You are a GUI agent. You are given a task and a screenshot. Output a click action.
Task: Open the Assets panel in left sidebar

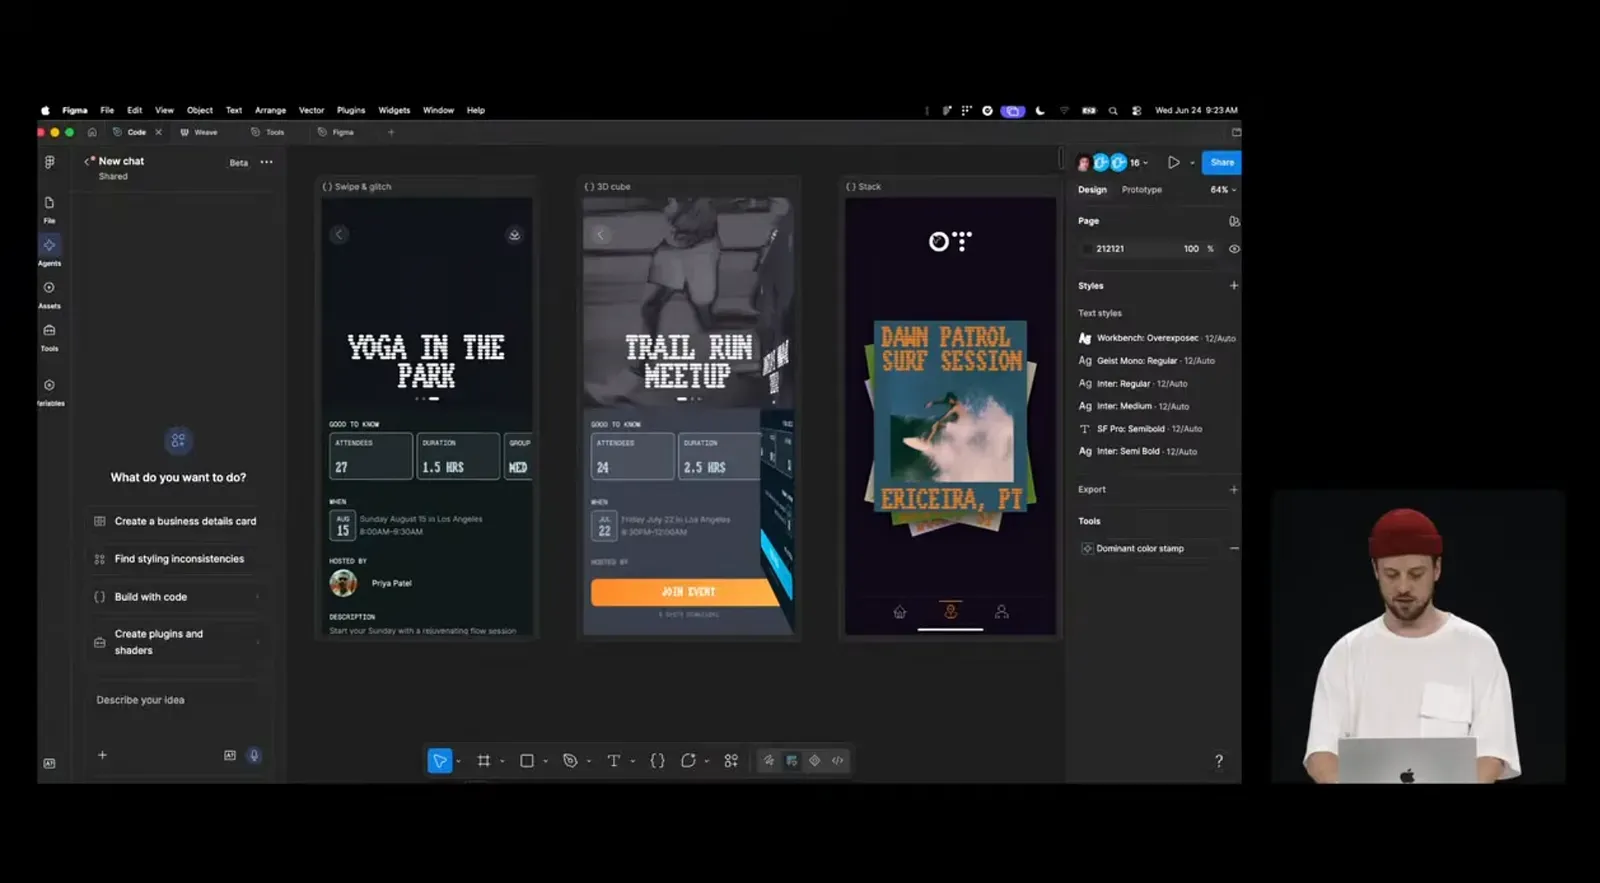pyautogui.click(x=49, y=293)
